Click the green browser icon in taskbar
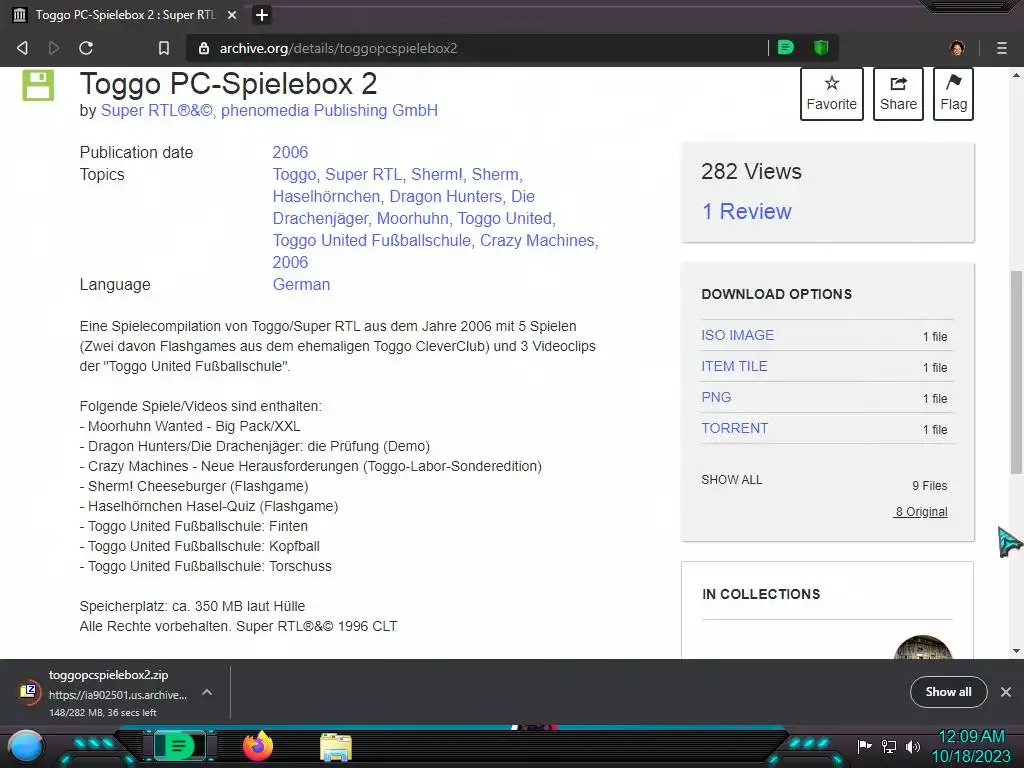The height and width of the screenshot is (768, 1024). point(178,746)
